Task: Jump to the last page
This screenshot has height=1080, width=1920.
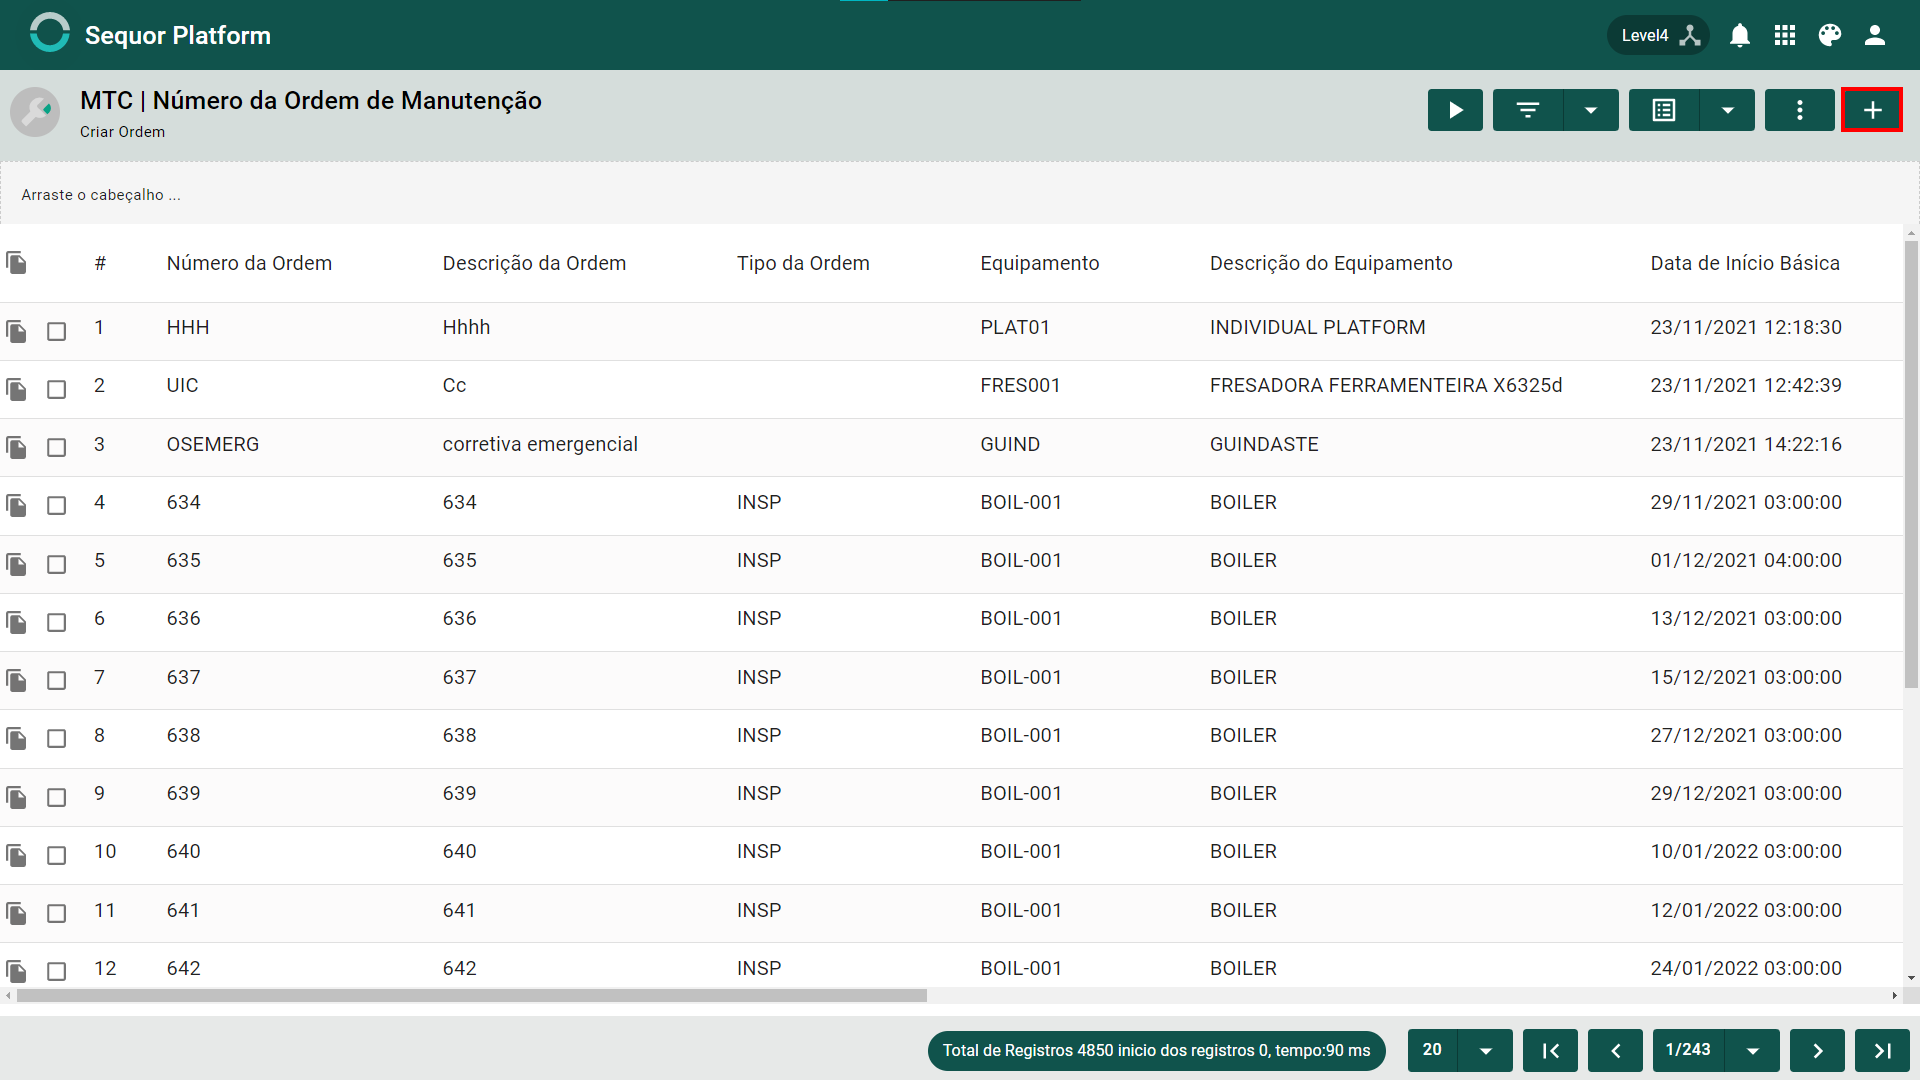Action: coord(1882,1050)
